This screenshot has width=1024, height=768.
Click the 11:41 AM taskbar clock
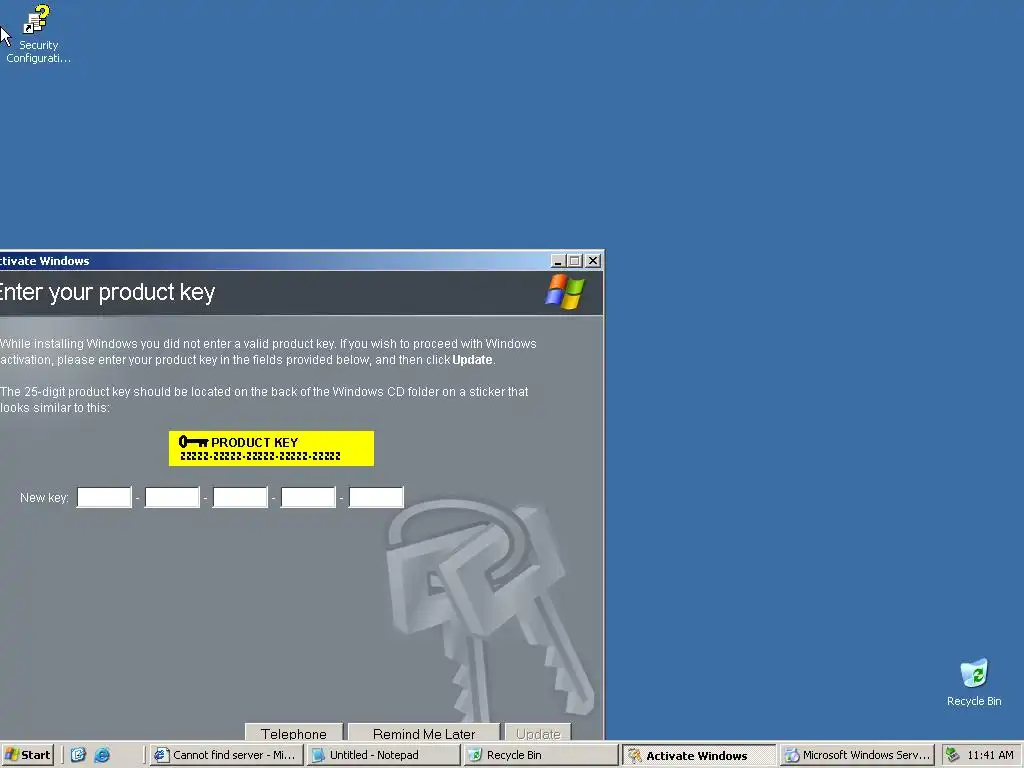(990, 755)
